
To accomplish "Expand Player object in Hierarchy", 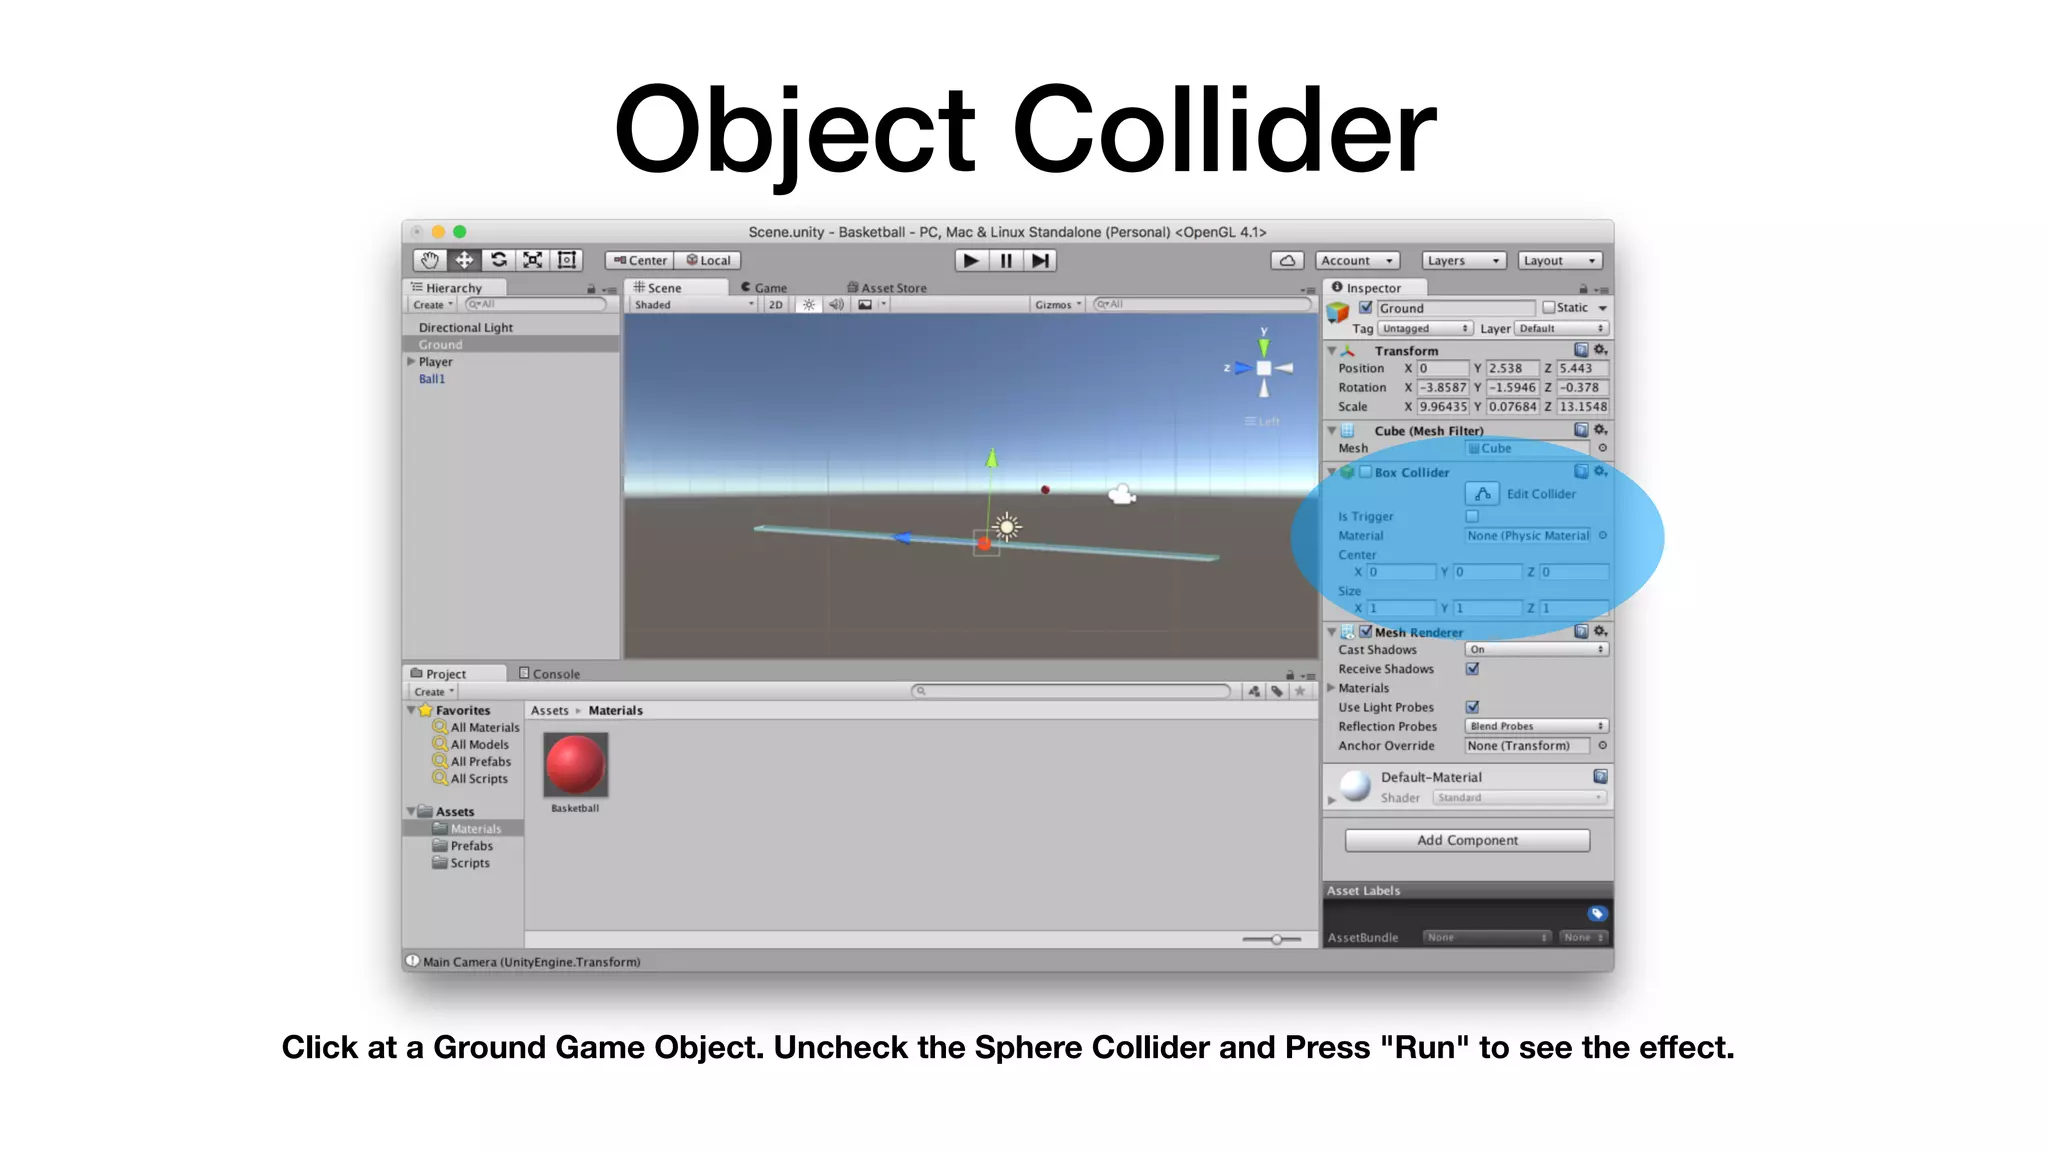I will tap(411, 362).
